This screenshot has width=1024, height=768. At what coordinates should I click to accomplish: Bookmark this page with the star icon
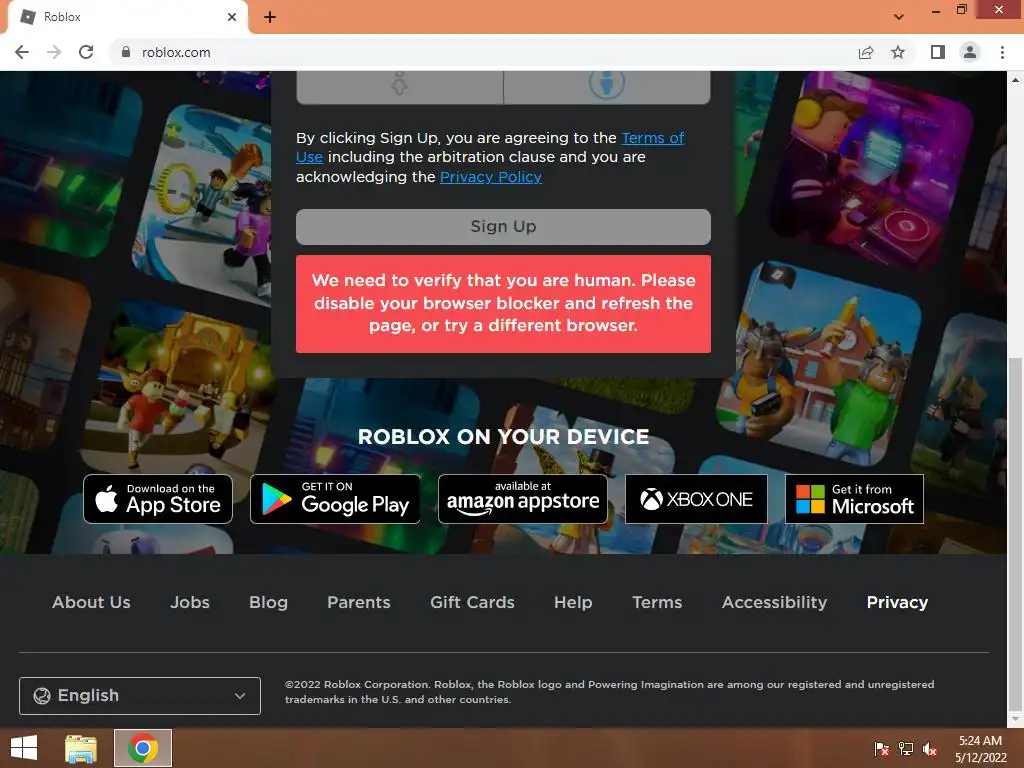[x=898, y=52]
